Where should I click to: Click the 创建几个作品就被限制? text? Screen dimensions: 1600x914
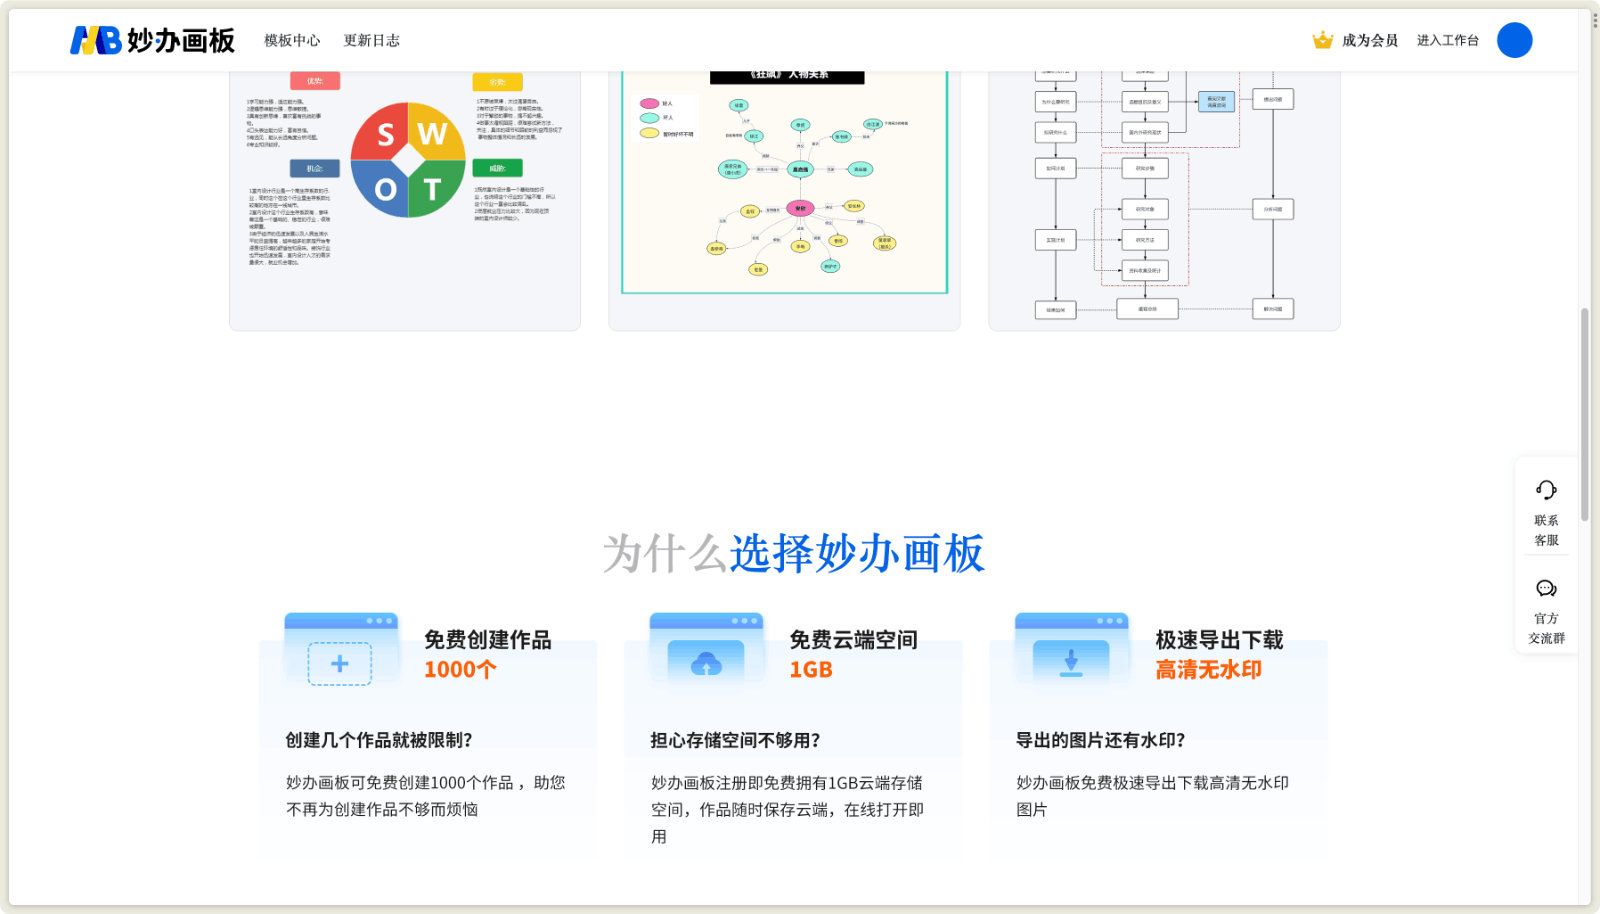(379, 740)
